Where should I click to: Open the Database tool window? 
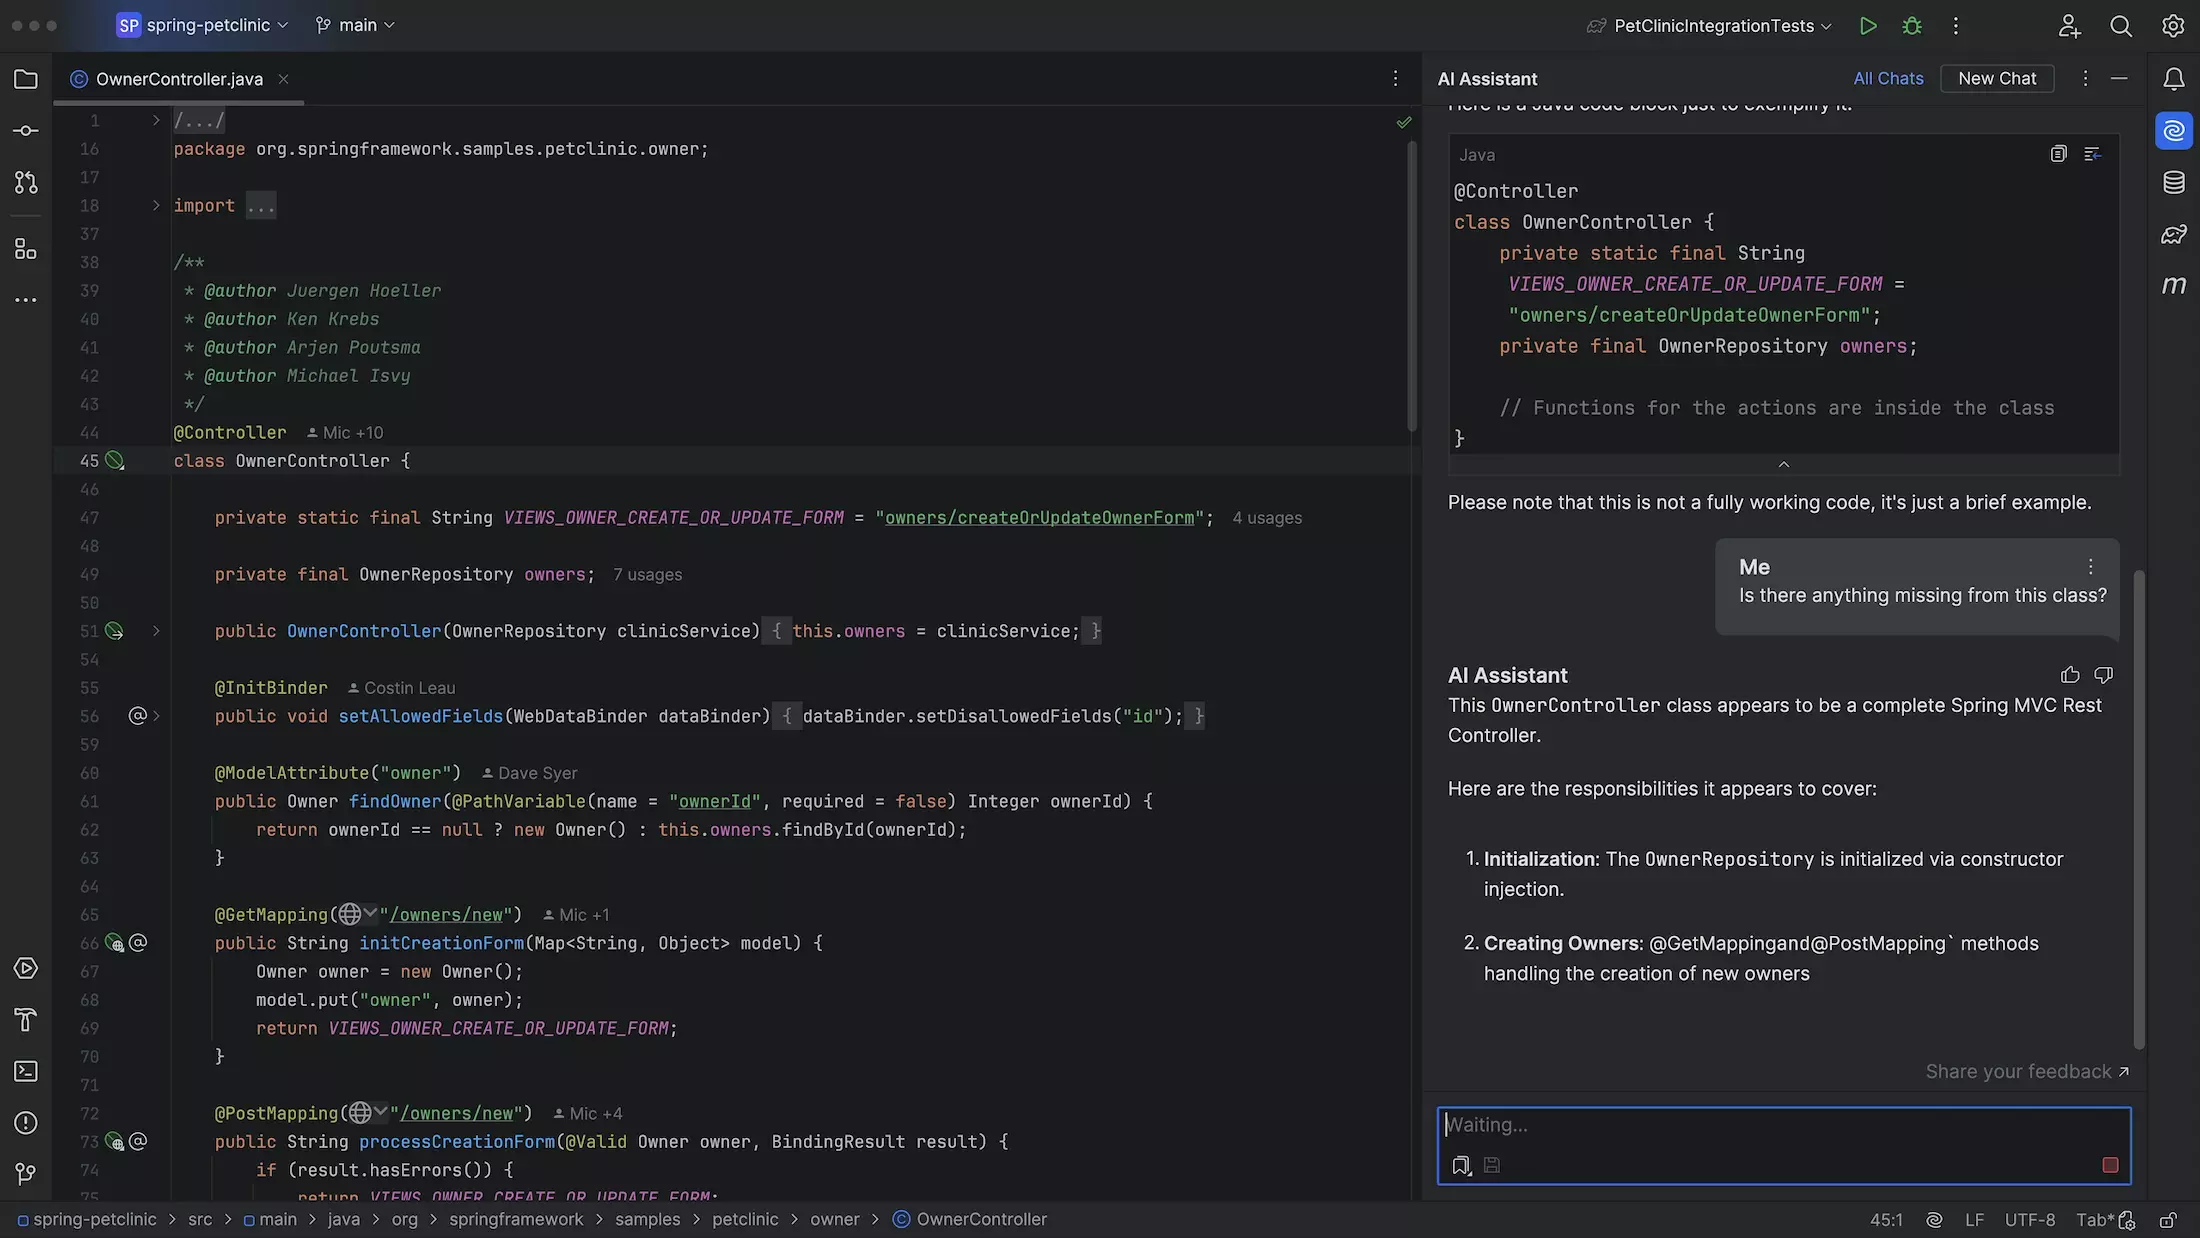pyautogui.click(x=2174, y=182)
